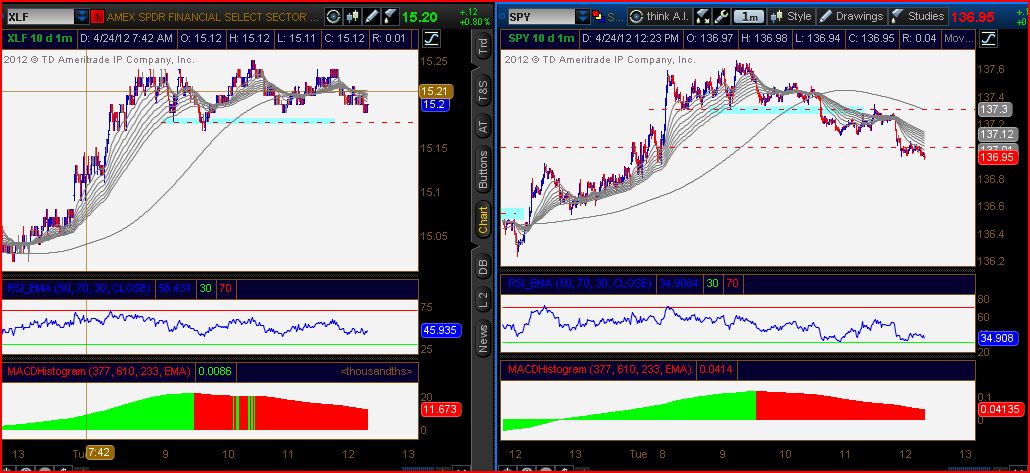
Task: Open Studies flask icon in XLF chart toolbar
Action: 390,16
